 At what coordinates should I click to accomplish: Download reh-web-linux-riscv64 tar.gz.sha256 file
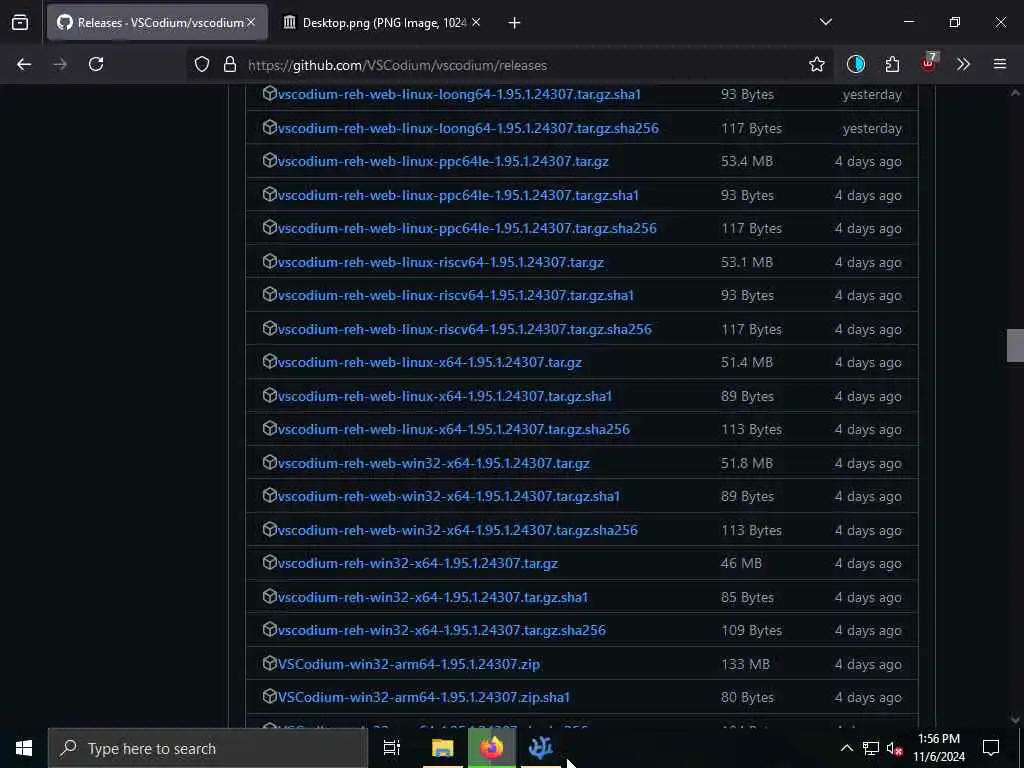pyautogui.click(x=464, y=329)
